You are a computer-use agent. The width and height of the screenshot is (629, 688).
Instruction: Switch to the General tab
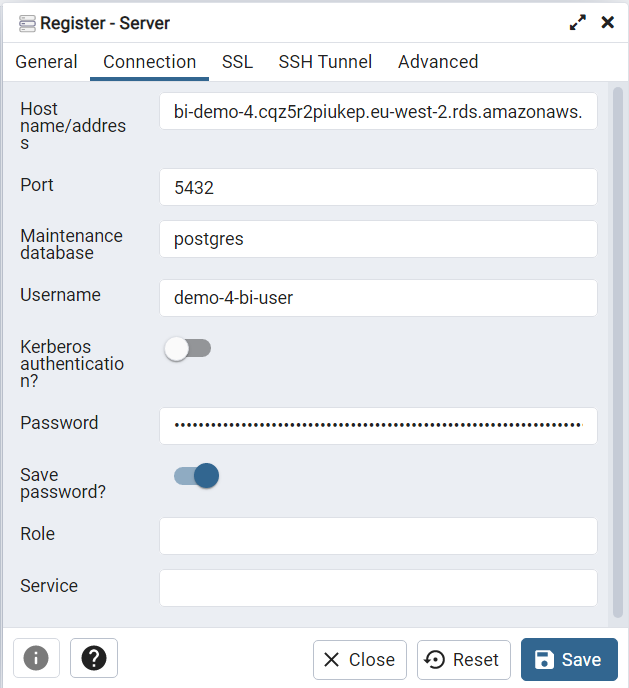[46, 62]
